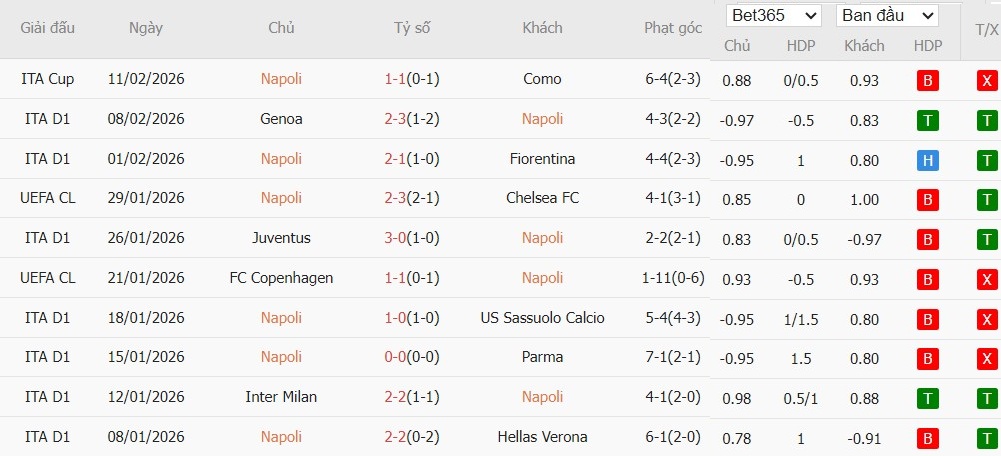
Task: Click the 11/02/2026 date cell
Action: (146, 79)
